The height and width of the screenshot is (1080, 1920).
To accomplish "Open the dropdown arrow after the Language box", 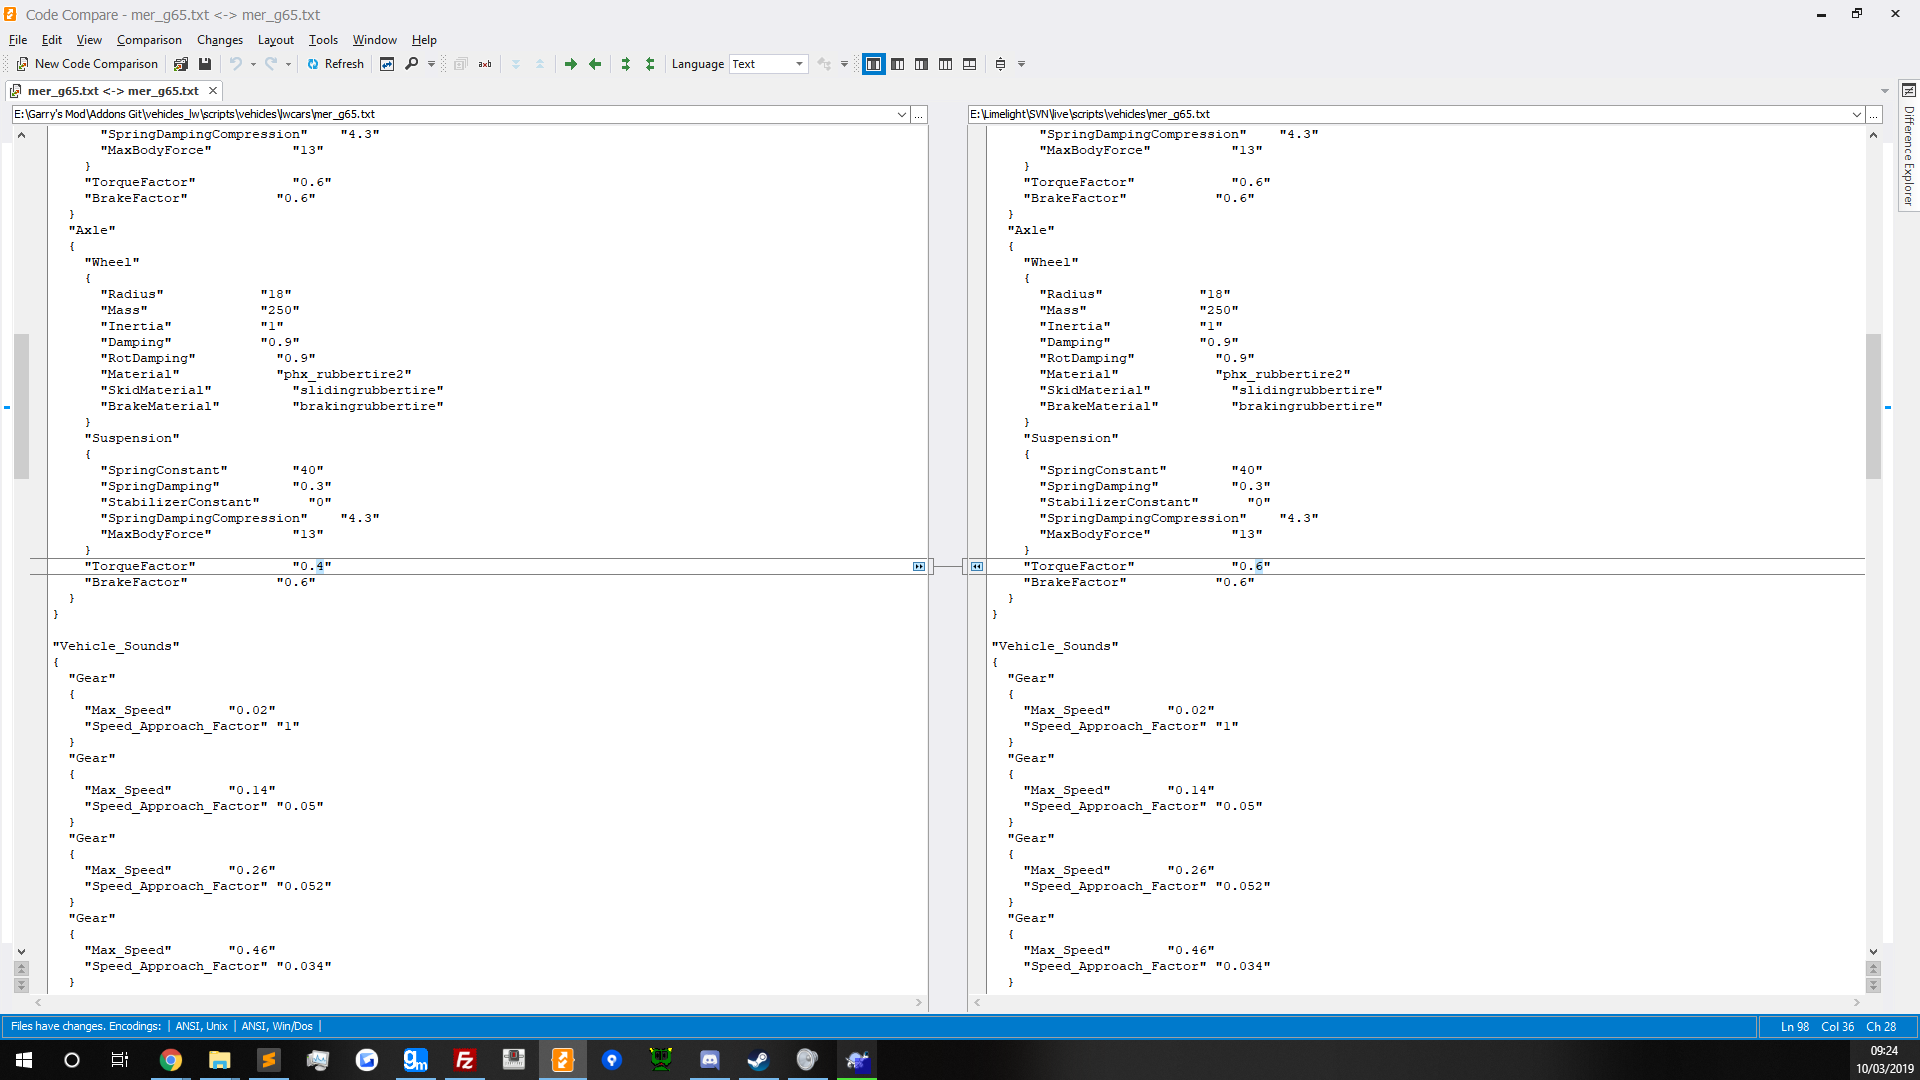I will tap(844, 64).
